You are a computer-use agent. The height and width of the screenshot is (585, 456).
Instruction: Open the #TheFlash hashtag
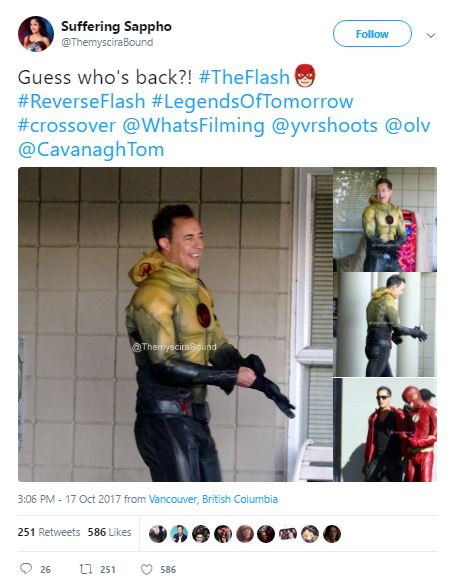[x=244, y=78]
